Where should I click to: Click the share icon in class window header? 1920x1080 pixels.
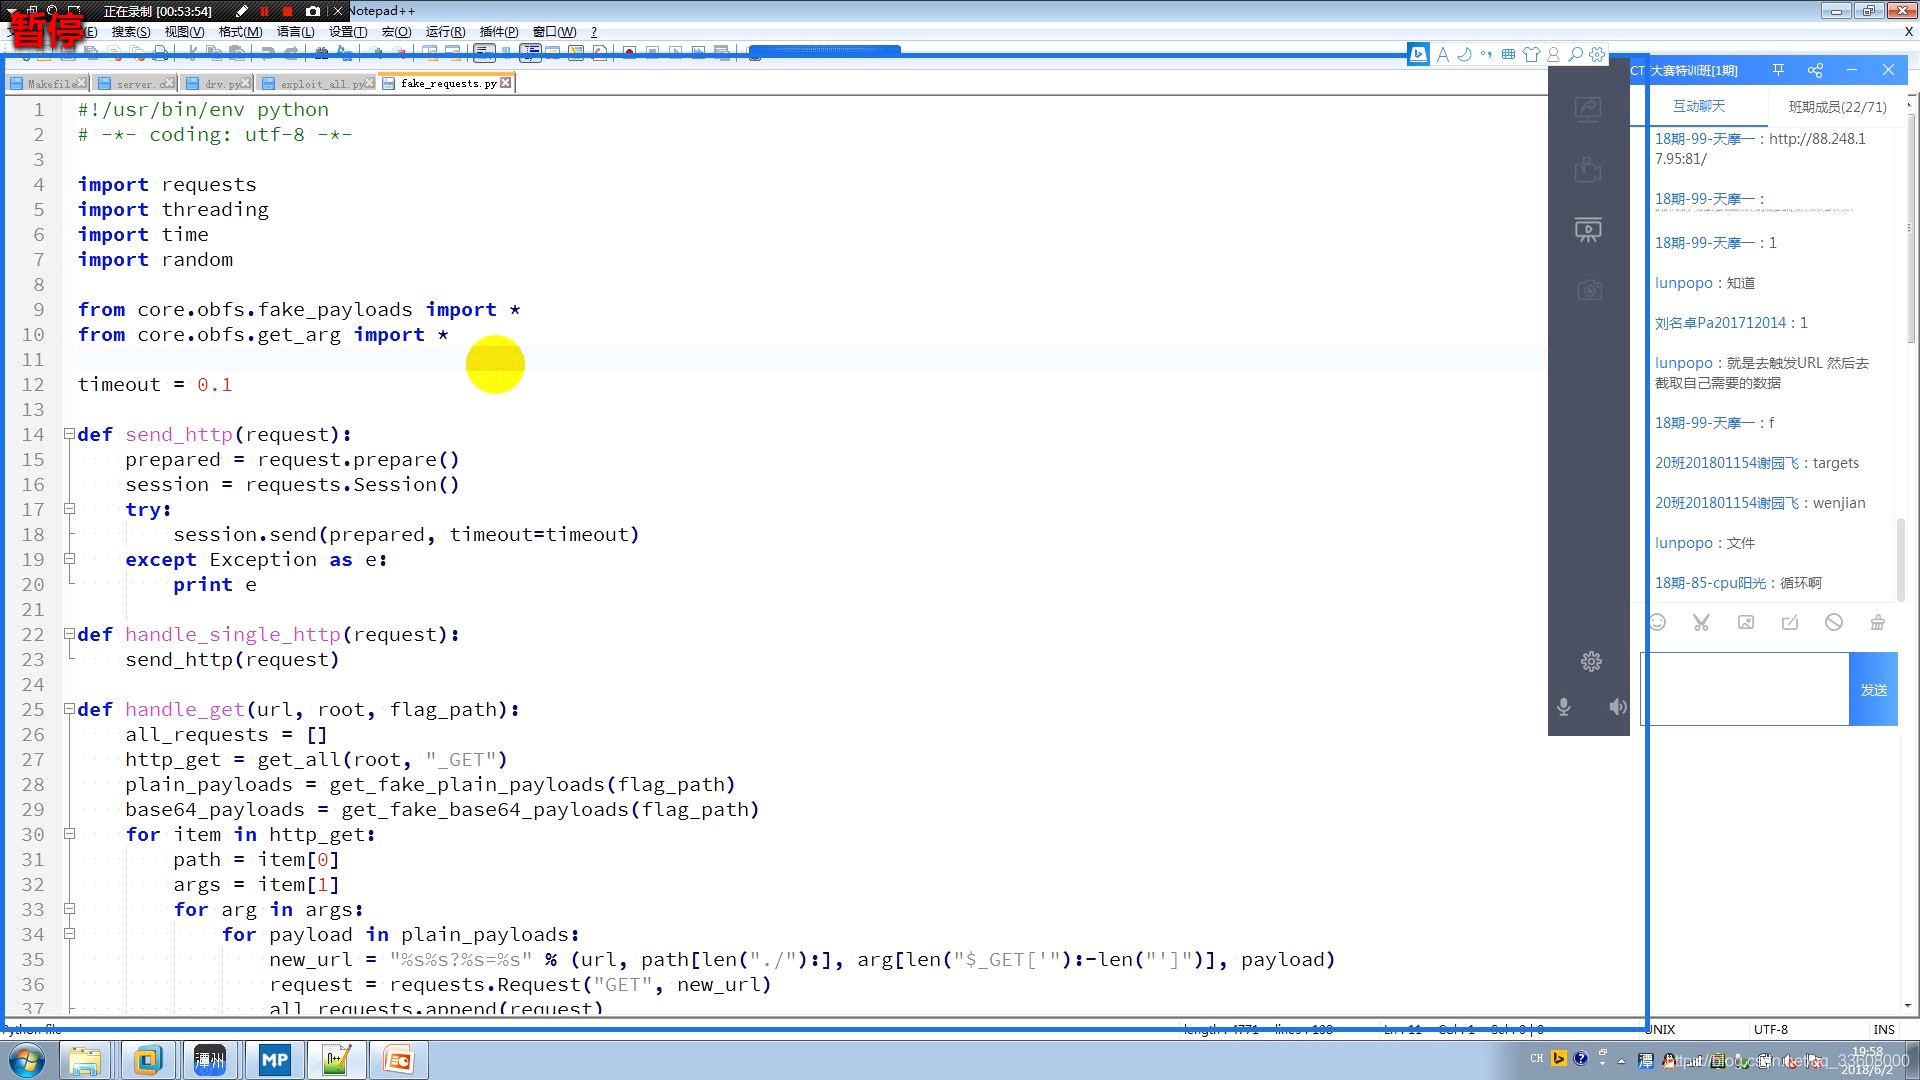(1815, 70)
